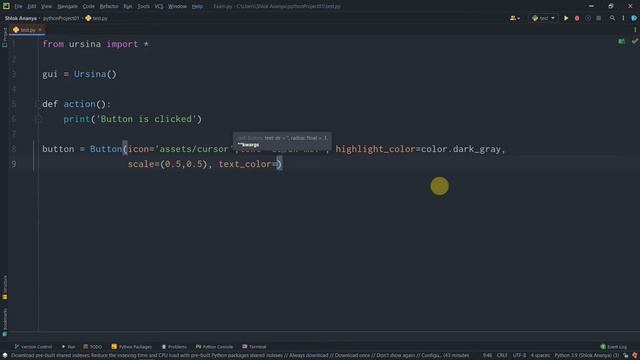Open the Run menu in menu bar

coord(128,7)
